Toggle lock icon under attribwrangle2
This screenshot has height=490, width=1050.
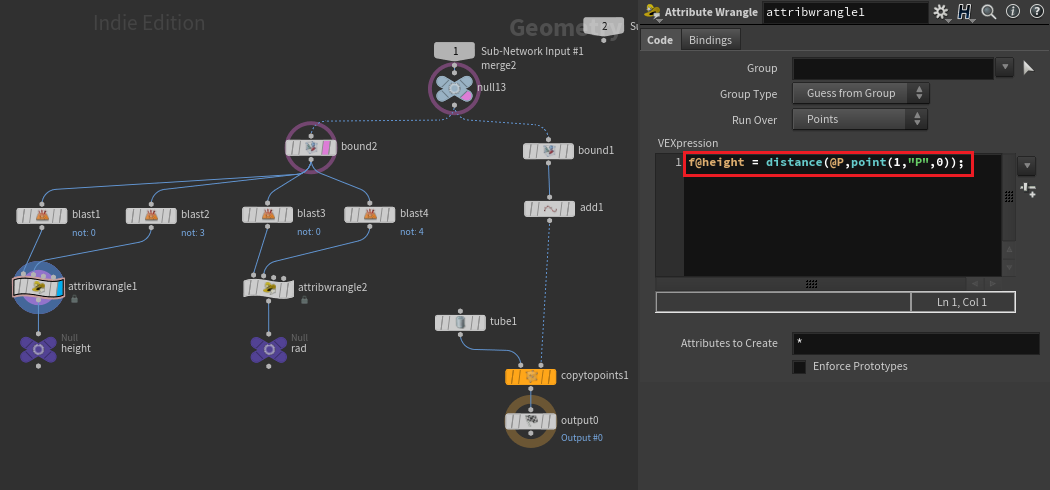coord(304,300)
